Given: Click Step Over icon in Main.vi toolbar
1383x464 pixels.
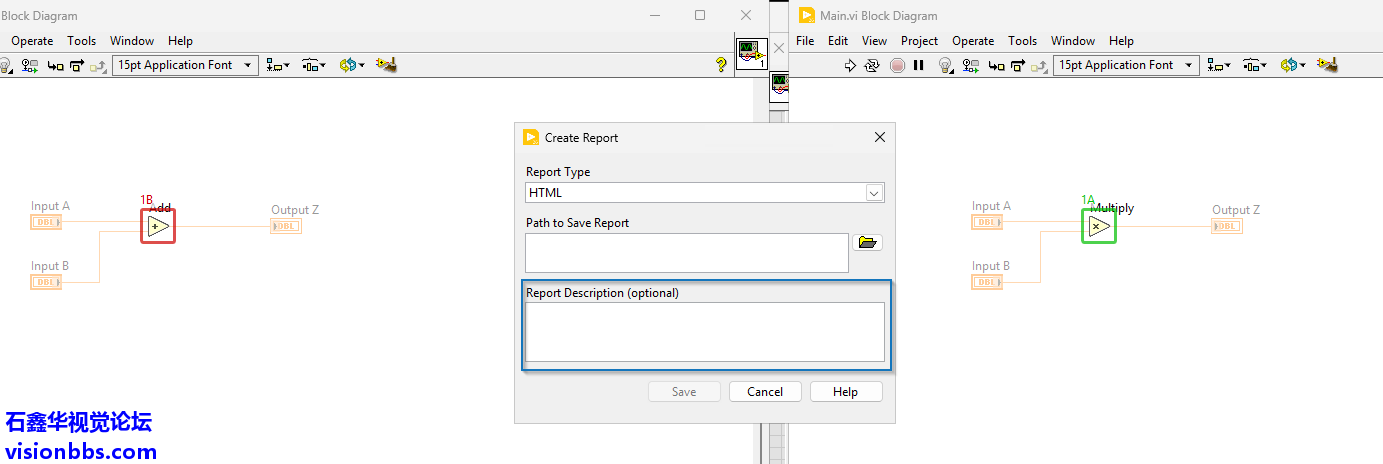Looking at the screenshot, I should 1018,65.
